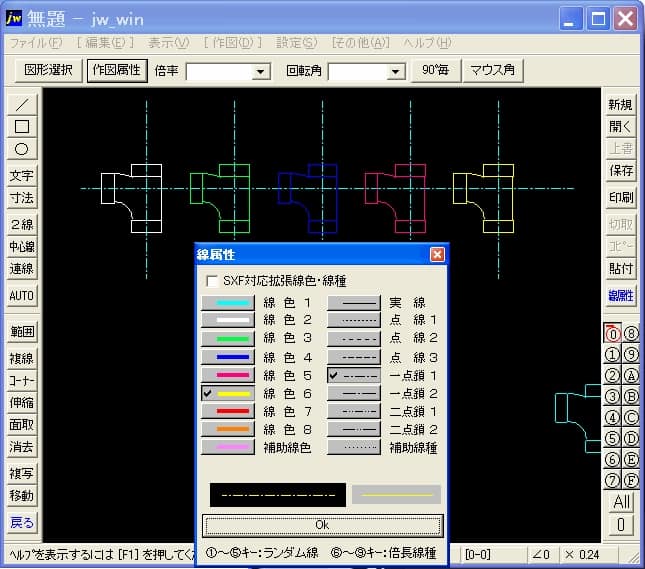The width and height of the screenshot is (645, 569).
Task: Select the 複写 copy tool
Action: tap(22, 474)
